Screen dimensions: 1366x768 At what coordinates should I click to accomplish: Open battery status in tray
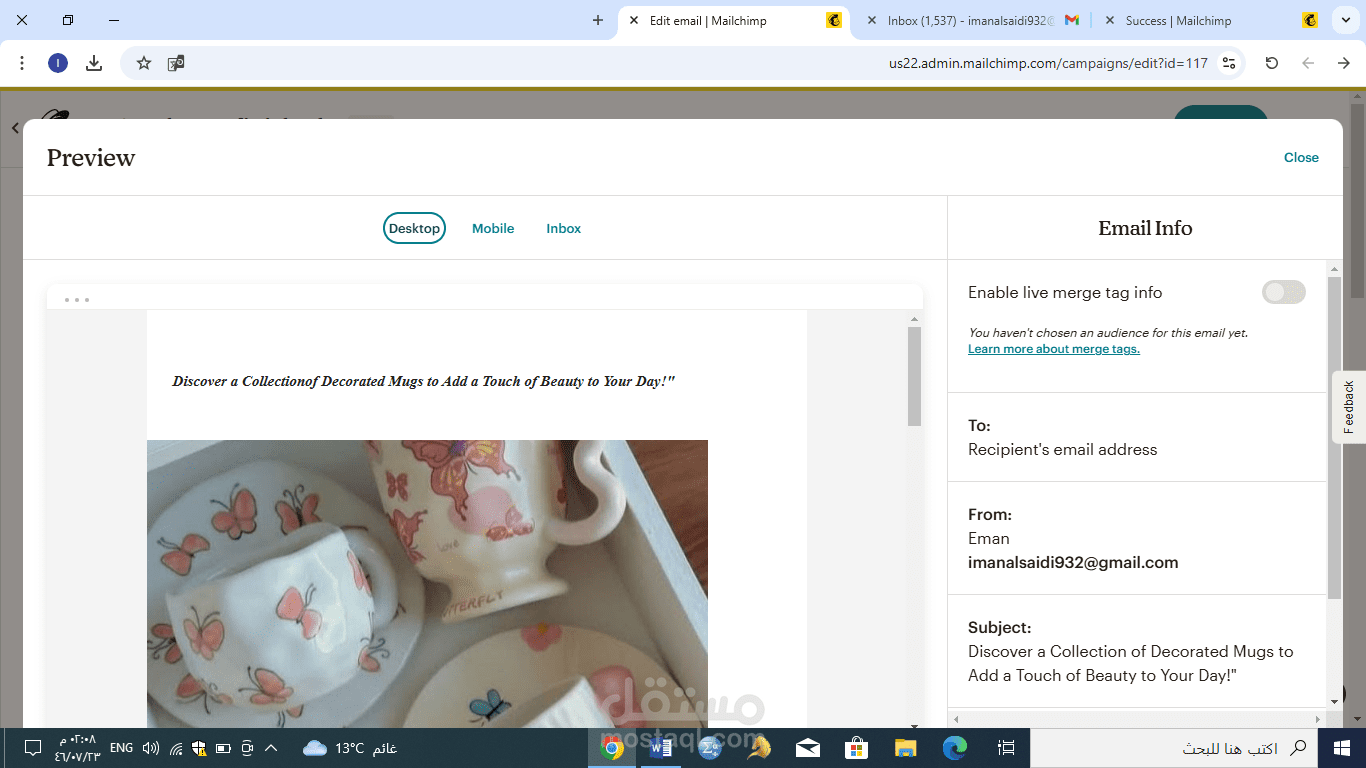coord(223,748)
